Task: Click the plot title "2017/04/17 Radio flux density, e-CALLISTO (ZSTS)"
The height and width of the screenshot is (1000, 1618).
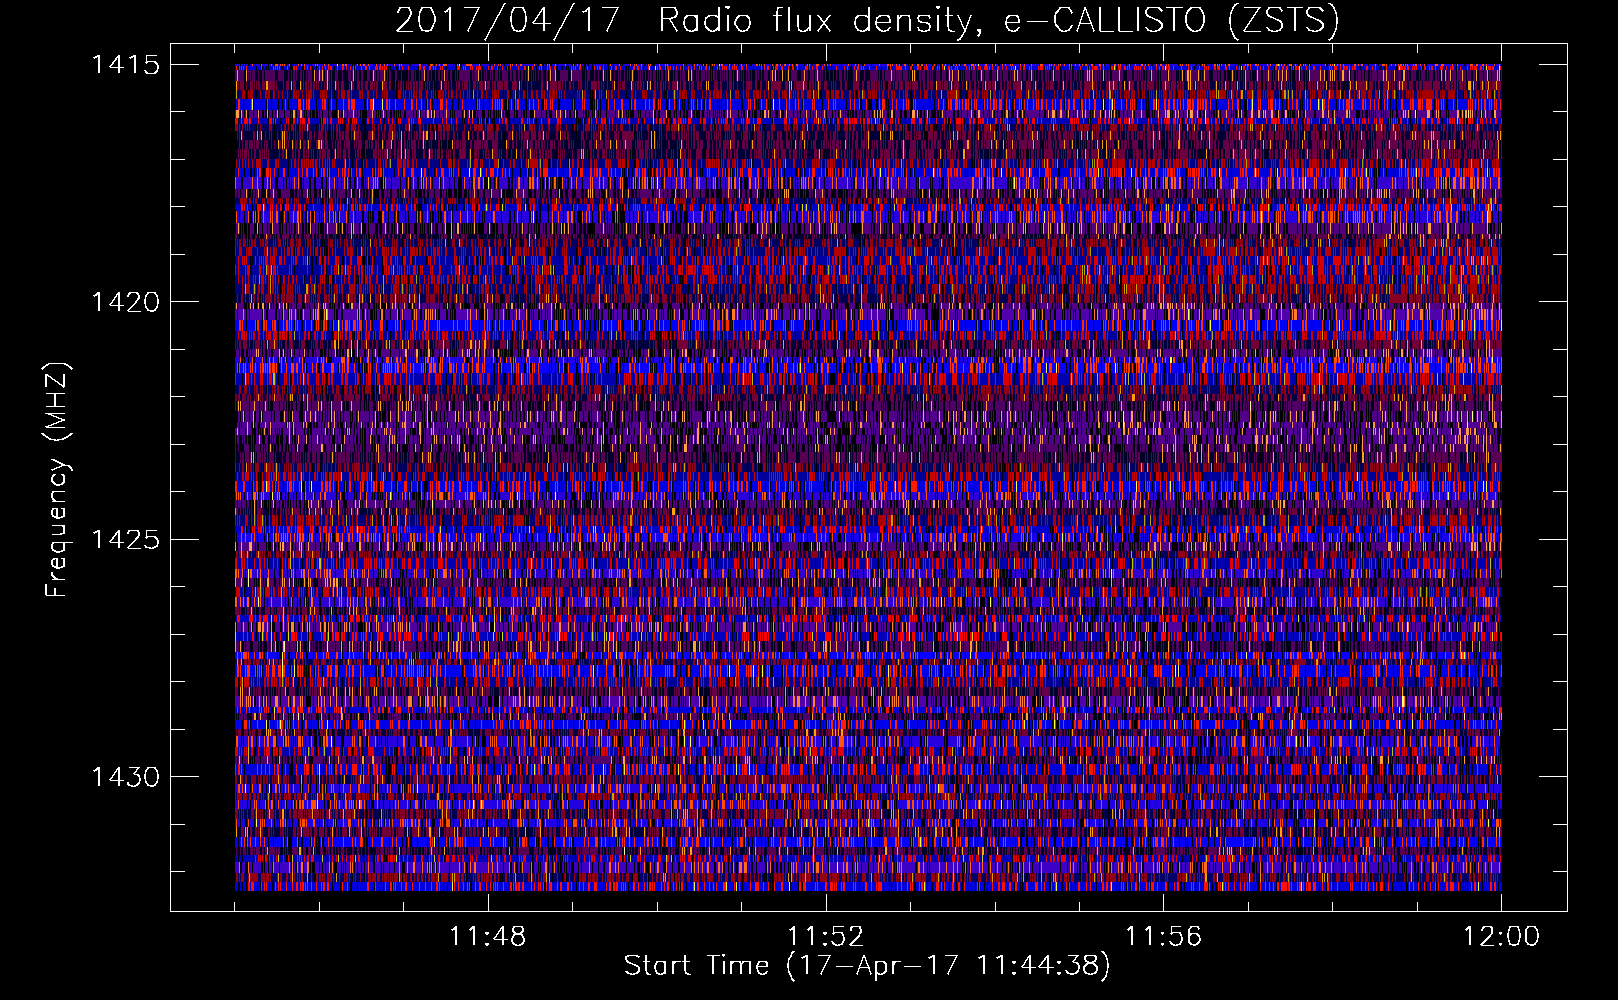Action: pyautogui.click(x=867, y=21)
